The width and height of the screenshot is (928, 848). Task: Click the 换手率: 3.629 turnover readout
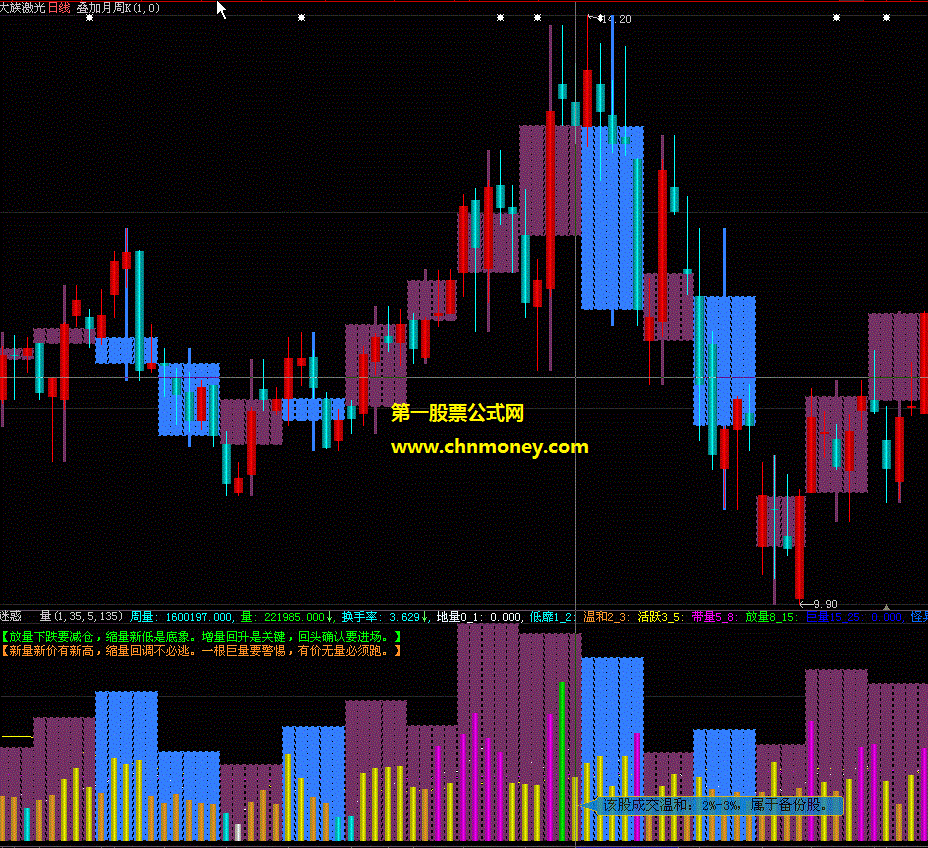[x=385, y=617]
